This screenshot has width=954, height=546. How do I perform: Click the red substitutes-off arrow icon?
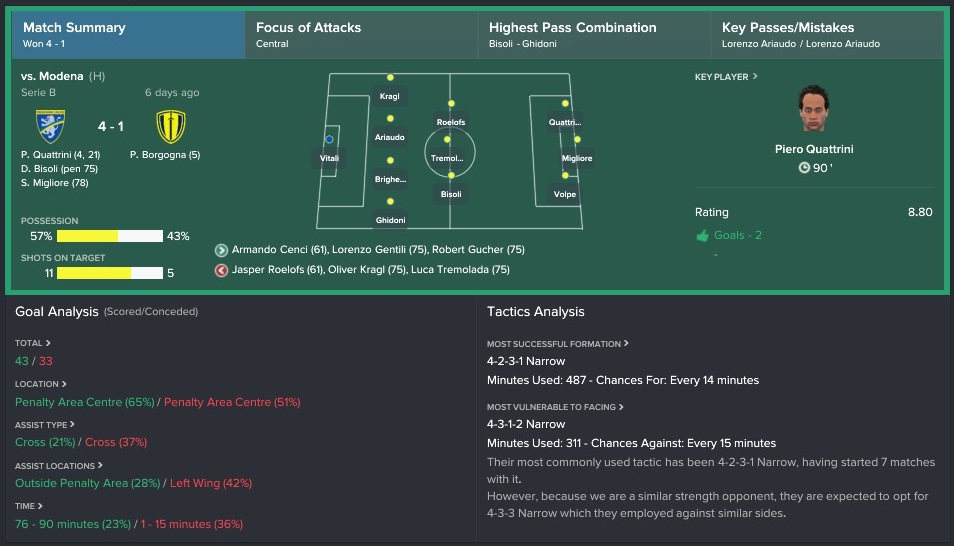pyautogui.click(x=221, y=270)
